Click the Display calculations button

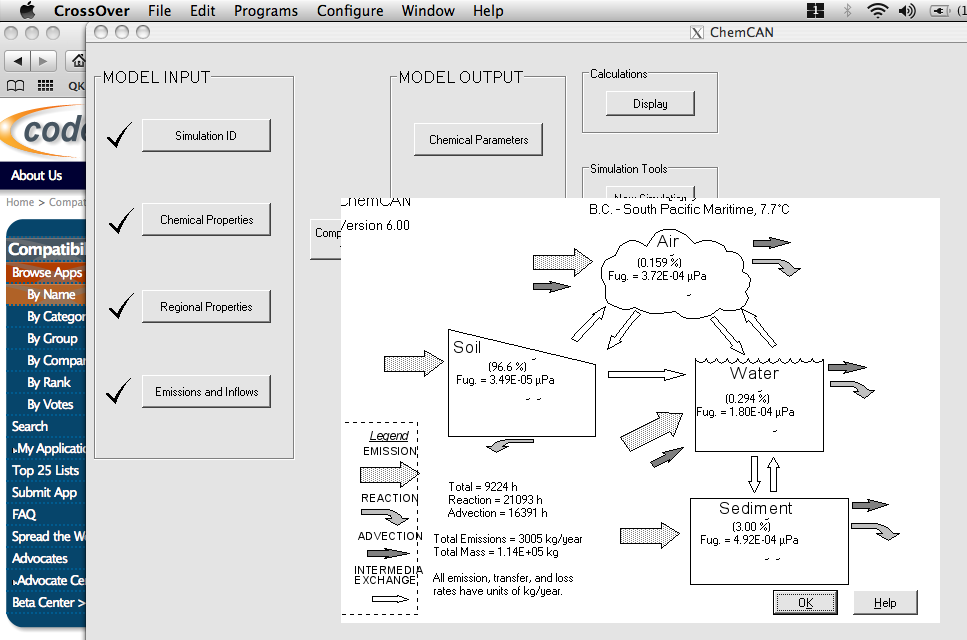click(x=650, y=104)
